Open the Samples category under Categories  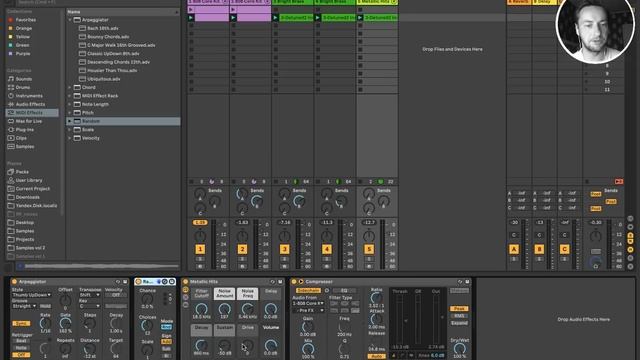click(x=25, y=147)
